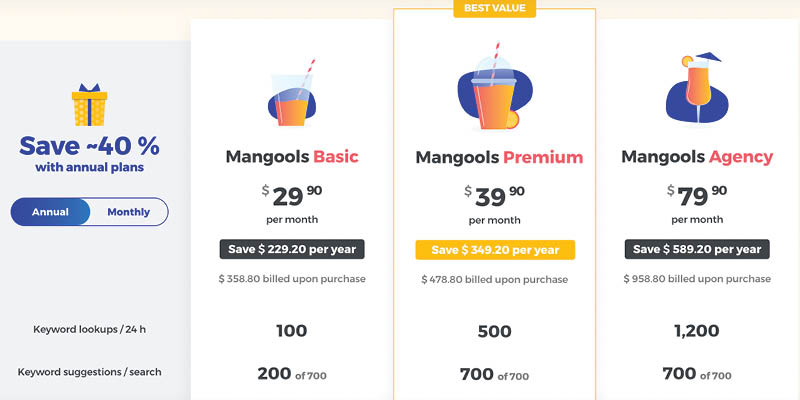
Task: Click the Mangools Premium plan title
Action: (x=499, y=157)
